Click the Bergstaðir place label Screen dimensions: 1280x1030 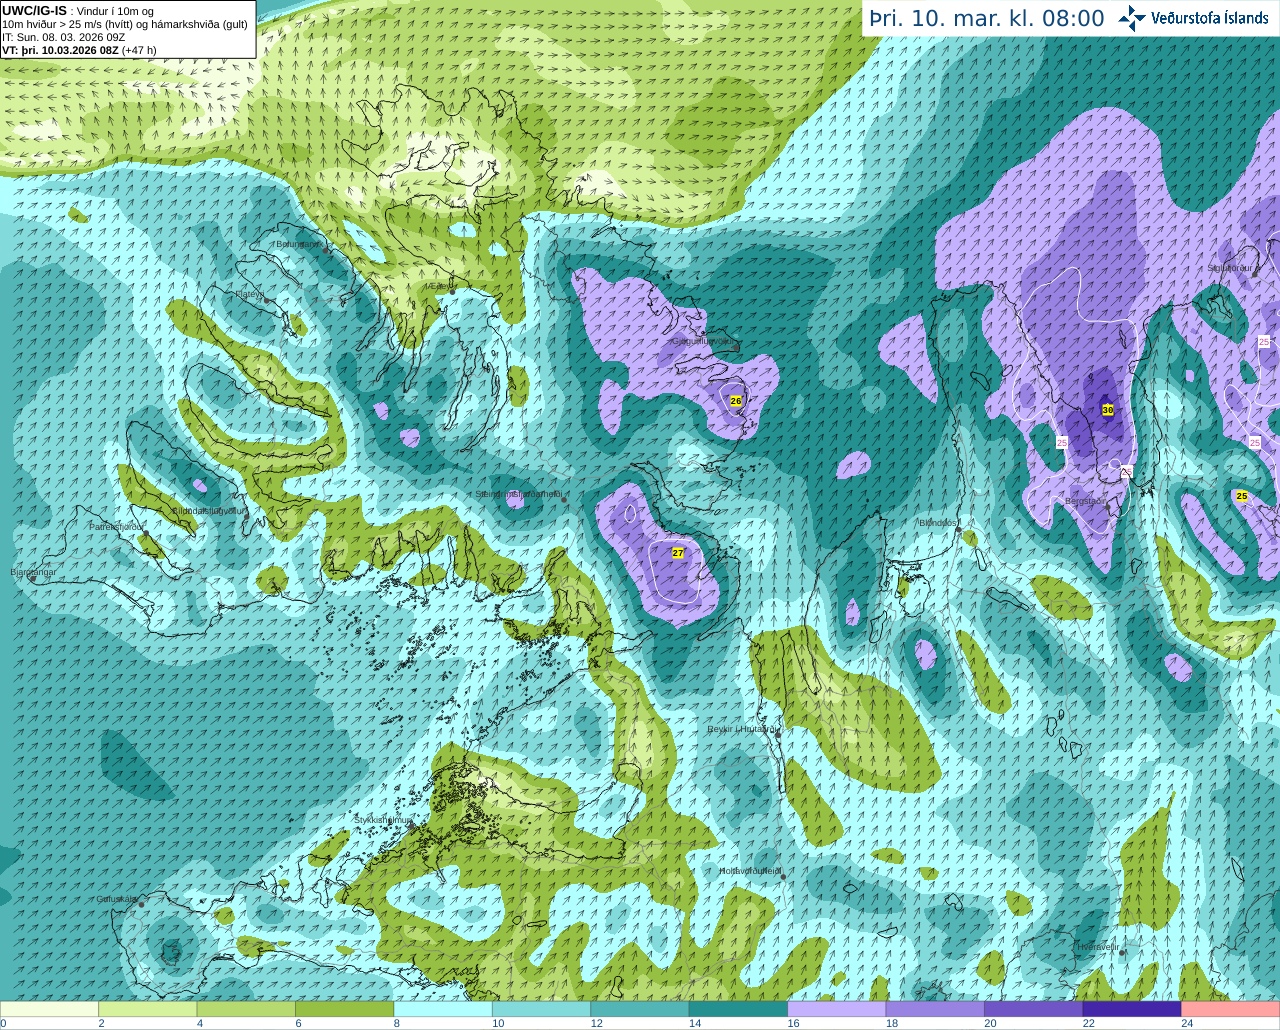coord(1086,502)
